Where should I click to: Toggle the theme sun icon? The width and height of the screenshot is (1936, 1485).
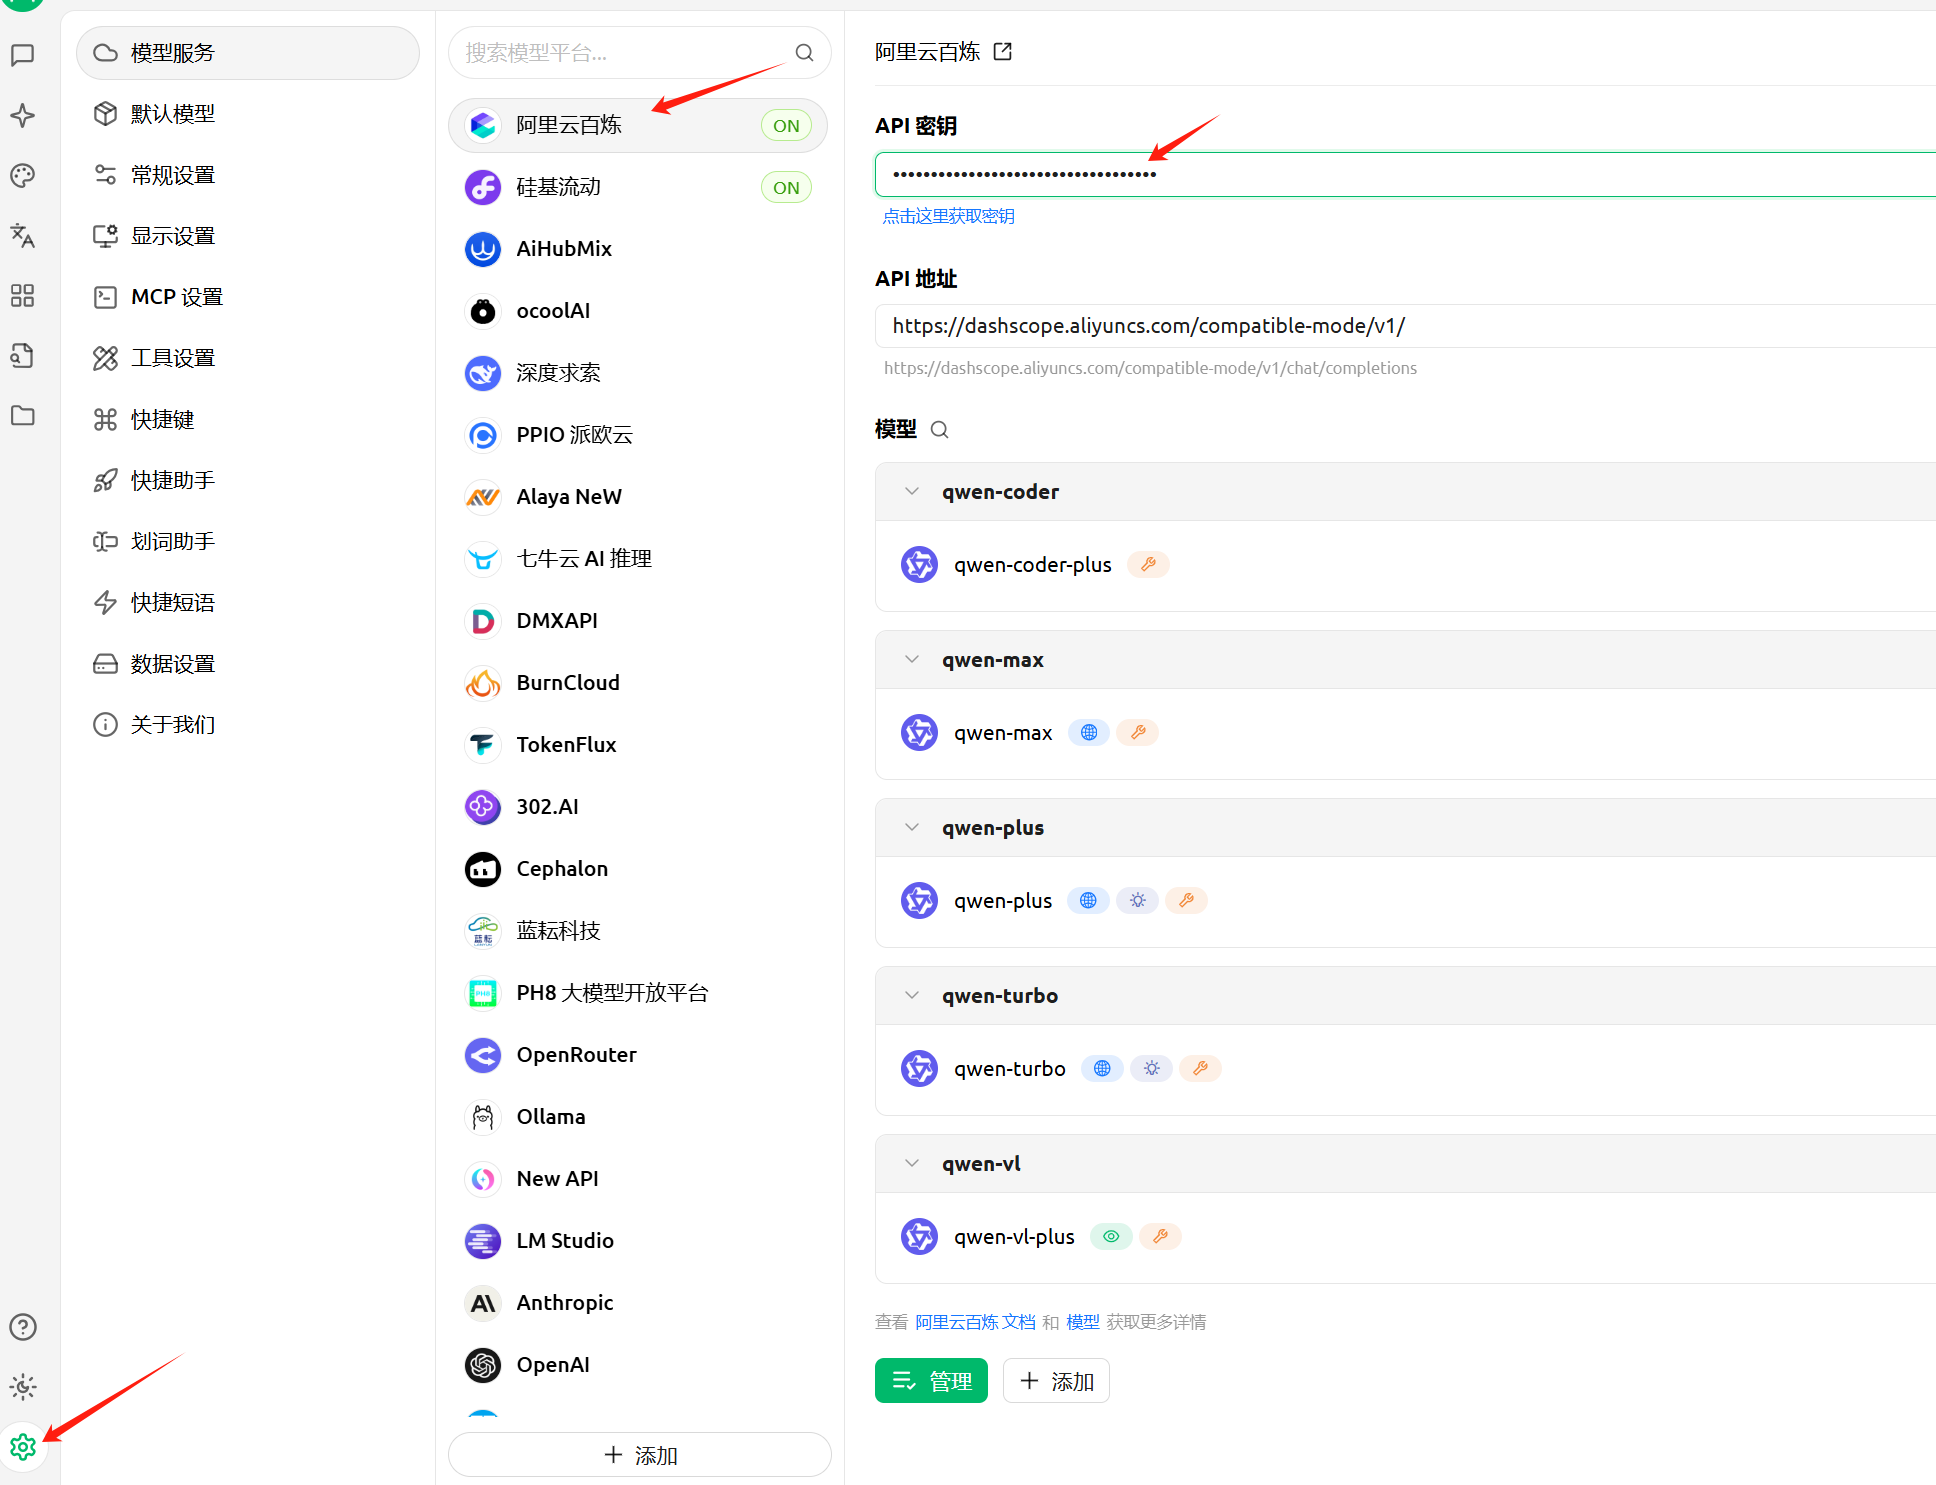point(23,1387)
